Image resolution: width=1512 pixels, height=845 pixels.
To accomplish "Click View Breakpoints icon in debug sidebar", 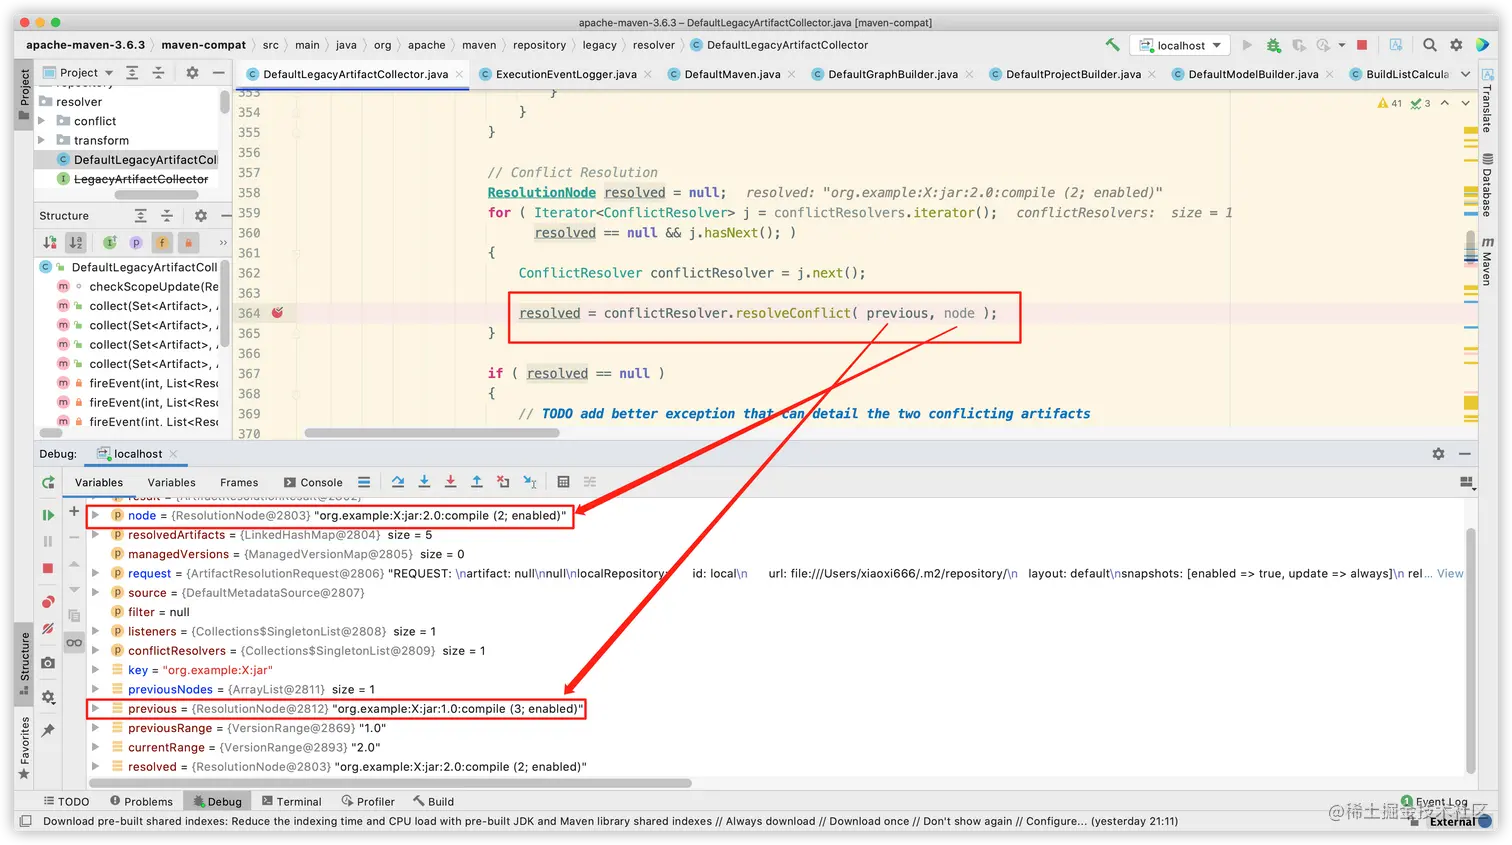I will (48, 602).
